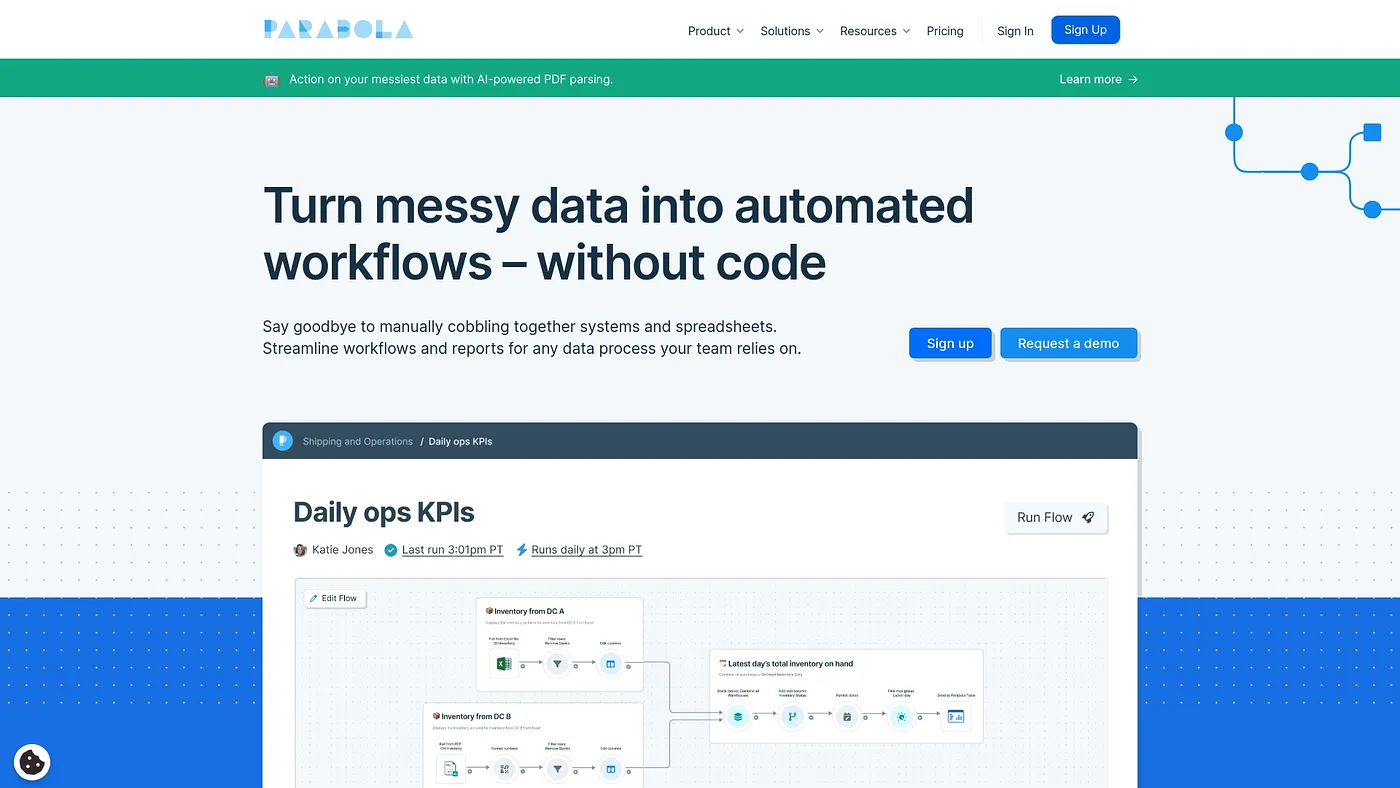Viewport: 1400px width, 788px height.
Task: Select the edit columns step in DC A
Action: pos(610,663)
